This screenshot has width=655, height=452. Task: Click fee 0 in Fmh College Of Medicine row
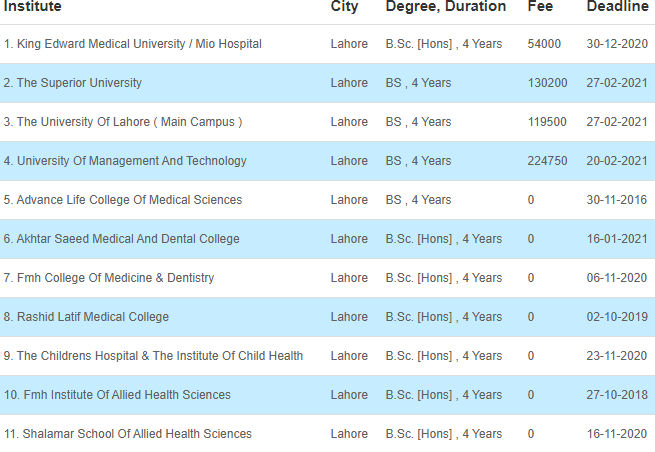click(531, 278)
